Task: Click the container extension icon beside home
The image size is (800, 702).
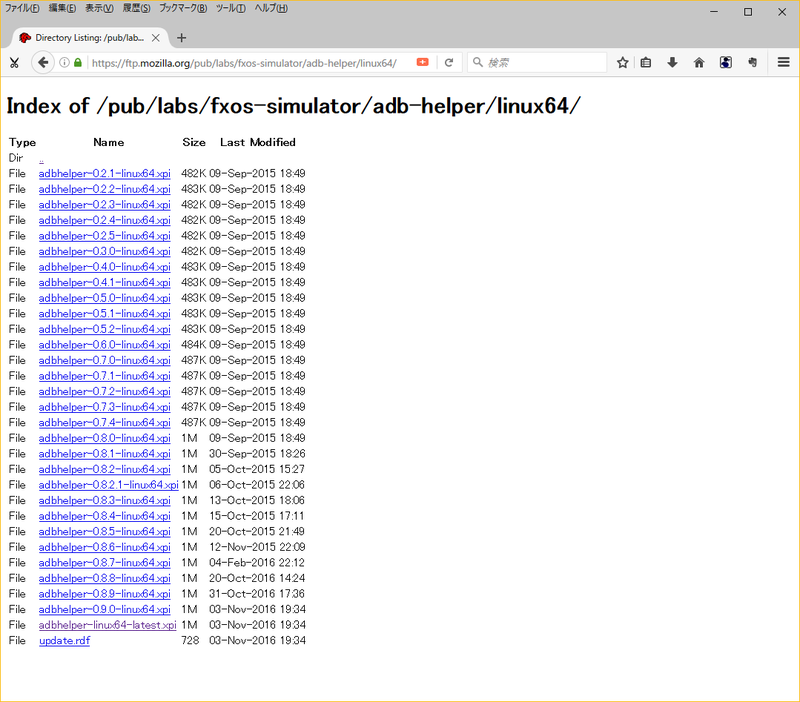Action: click(x=726, y=63)
